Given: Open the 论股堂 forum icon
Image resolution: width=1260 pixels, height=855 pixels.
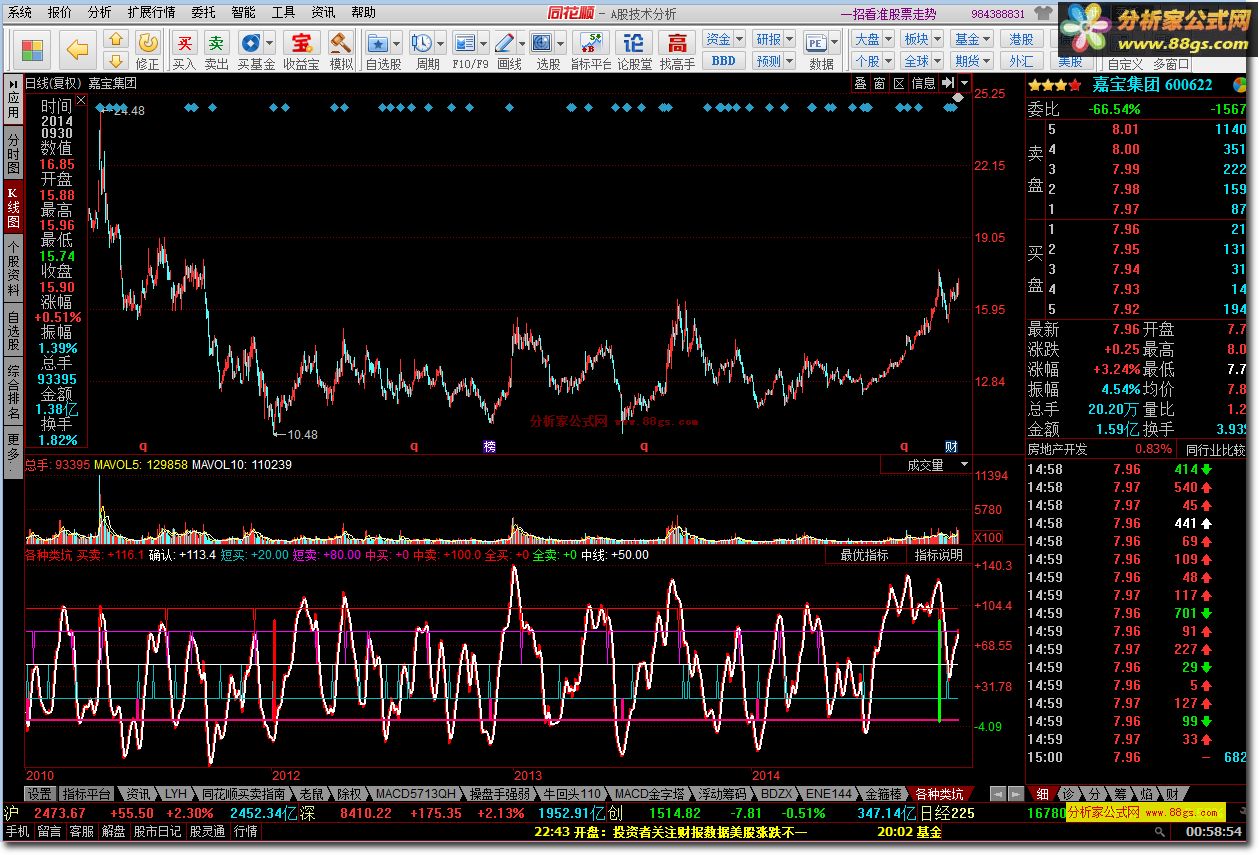Looking at the screenshot, I should click(x=634, y=50).
